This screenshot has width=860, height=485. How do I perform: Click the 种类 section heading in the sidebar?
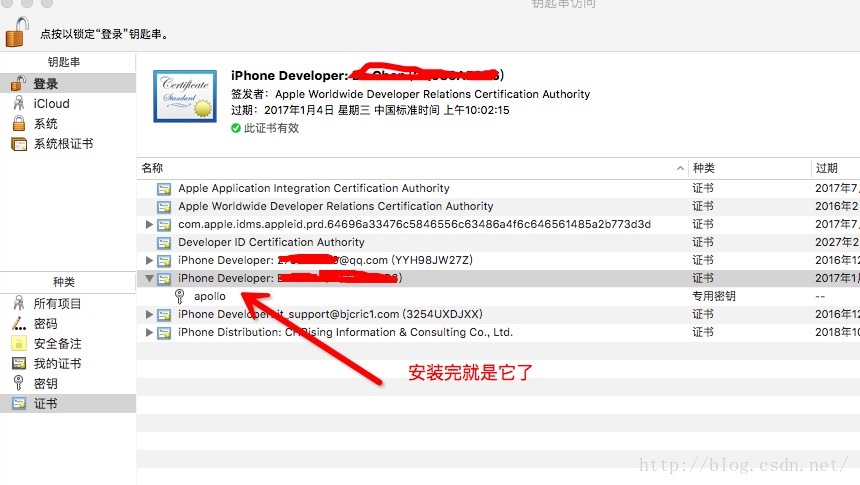[64, 282]
